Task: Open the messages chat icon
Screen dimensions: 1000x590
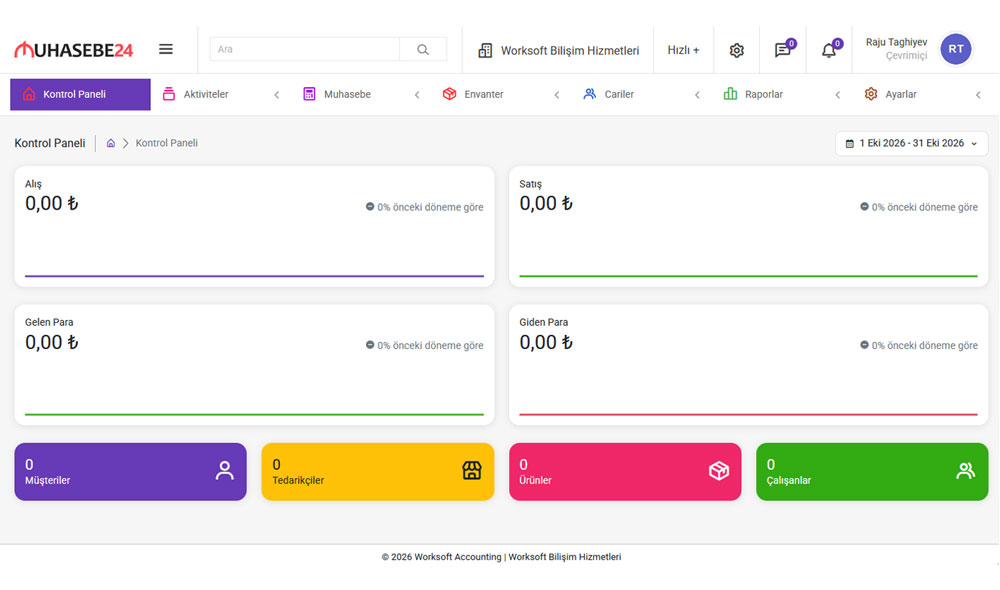Action: tap(783, 50)
